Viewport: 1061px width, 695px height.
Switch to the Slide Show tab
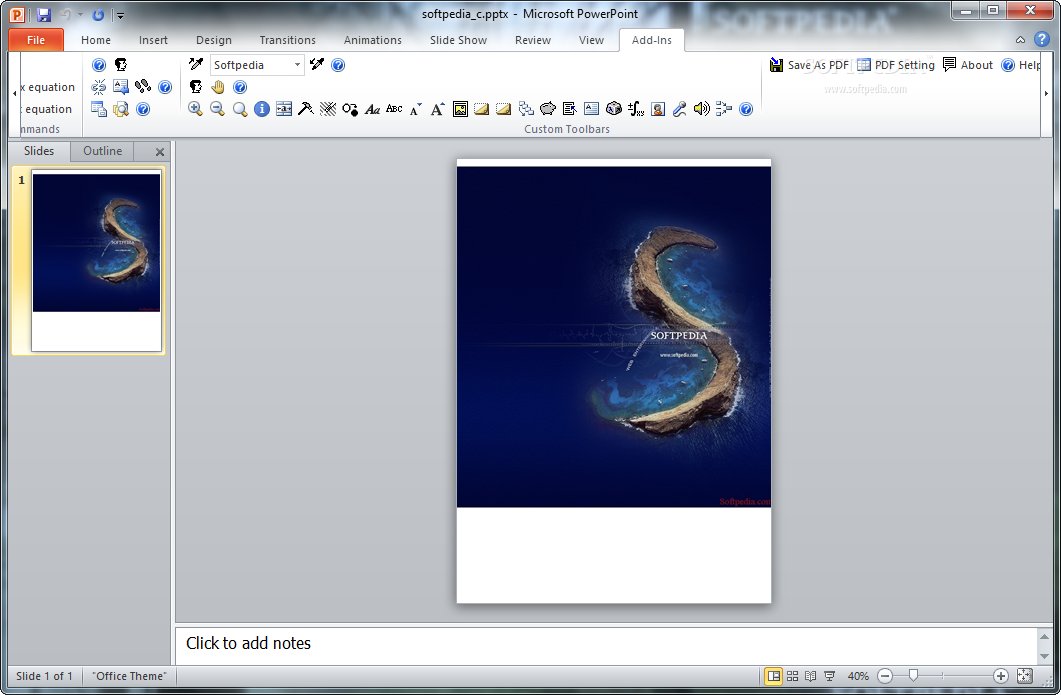pyautogui.click(x=458, y=40)
